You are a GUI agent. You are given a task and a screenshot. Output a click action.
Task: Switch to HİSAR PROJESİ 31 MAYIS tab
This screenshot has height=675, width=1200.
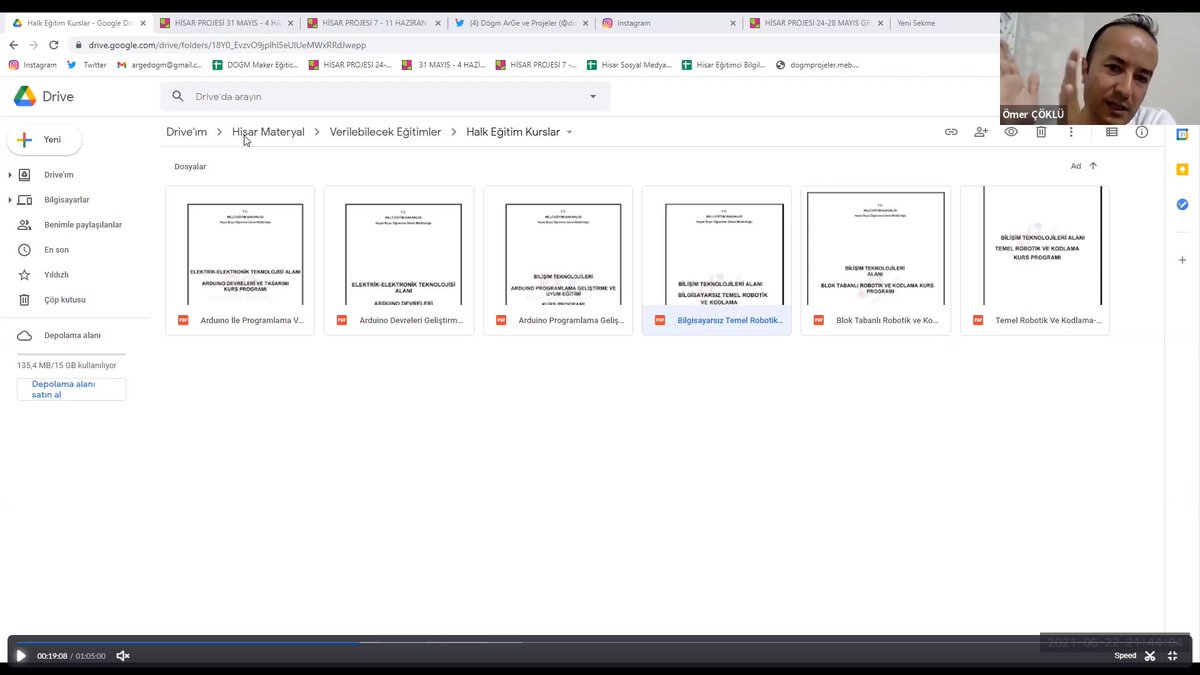click(x=225, y=23)
